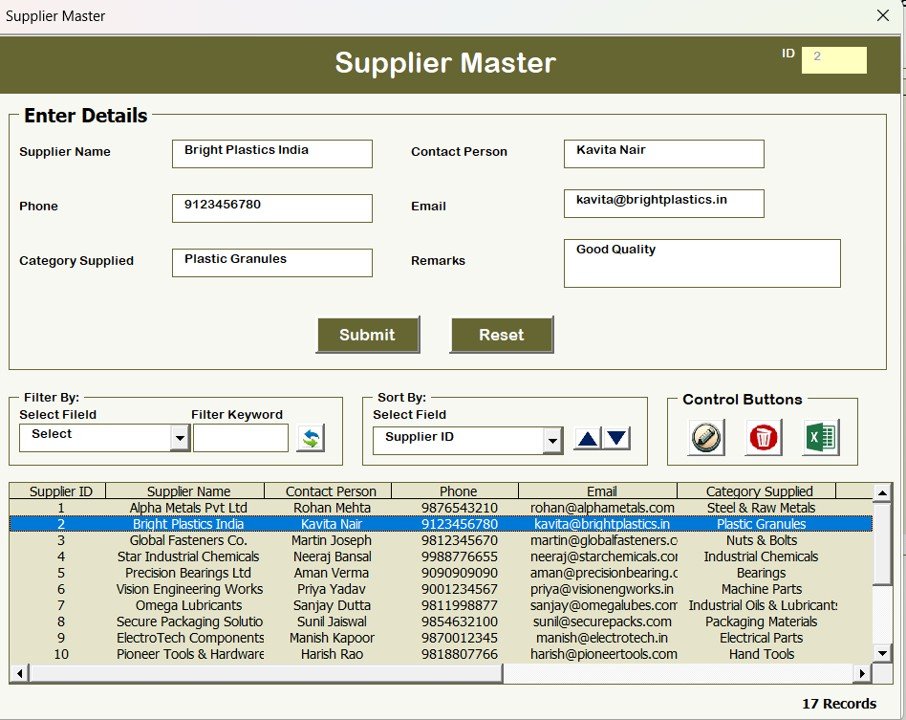Image resolution: width=906 pixels, height=720 pixels.
Task: Expand the Select Field combo box arrow
Action: (551, 440)
